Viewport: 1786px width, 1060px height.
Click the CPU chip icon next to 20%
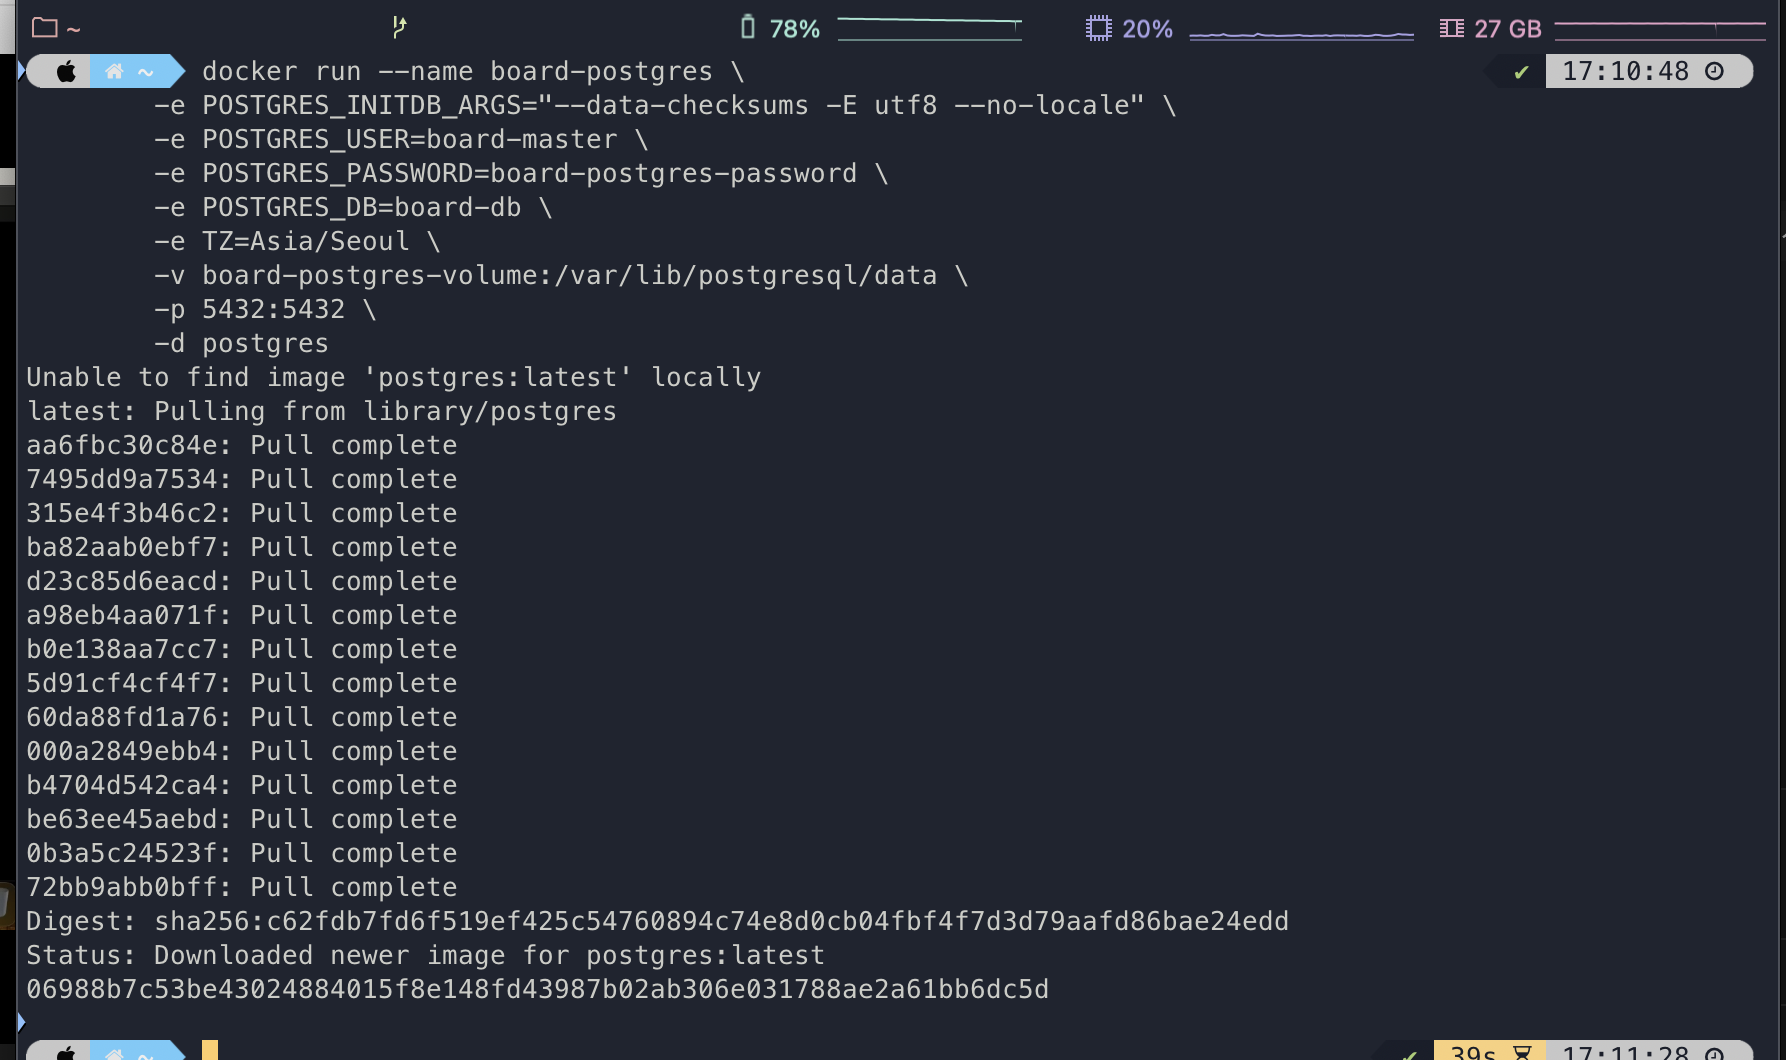1098,28
